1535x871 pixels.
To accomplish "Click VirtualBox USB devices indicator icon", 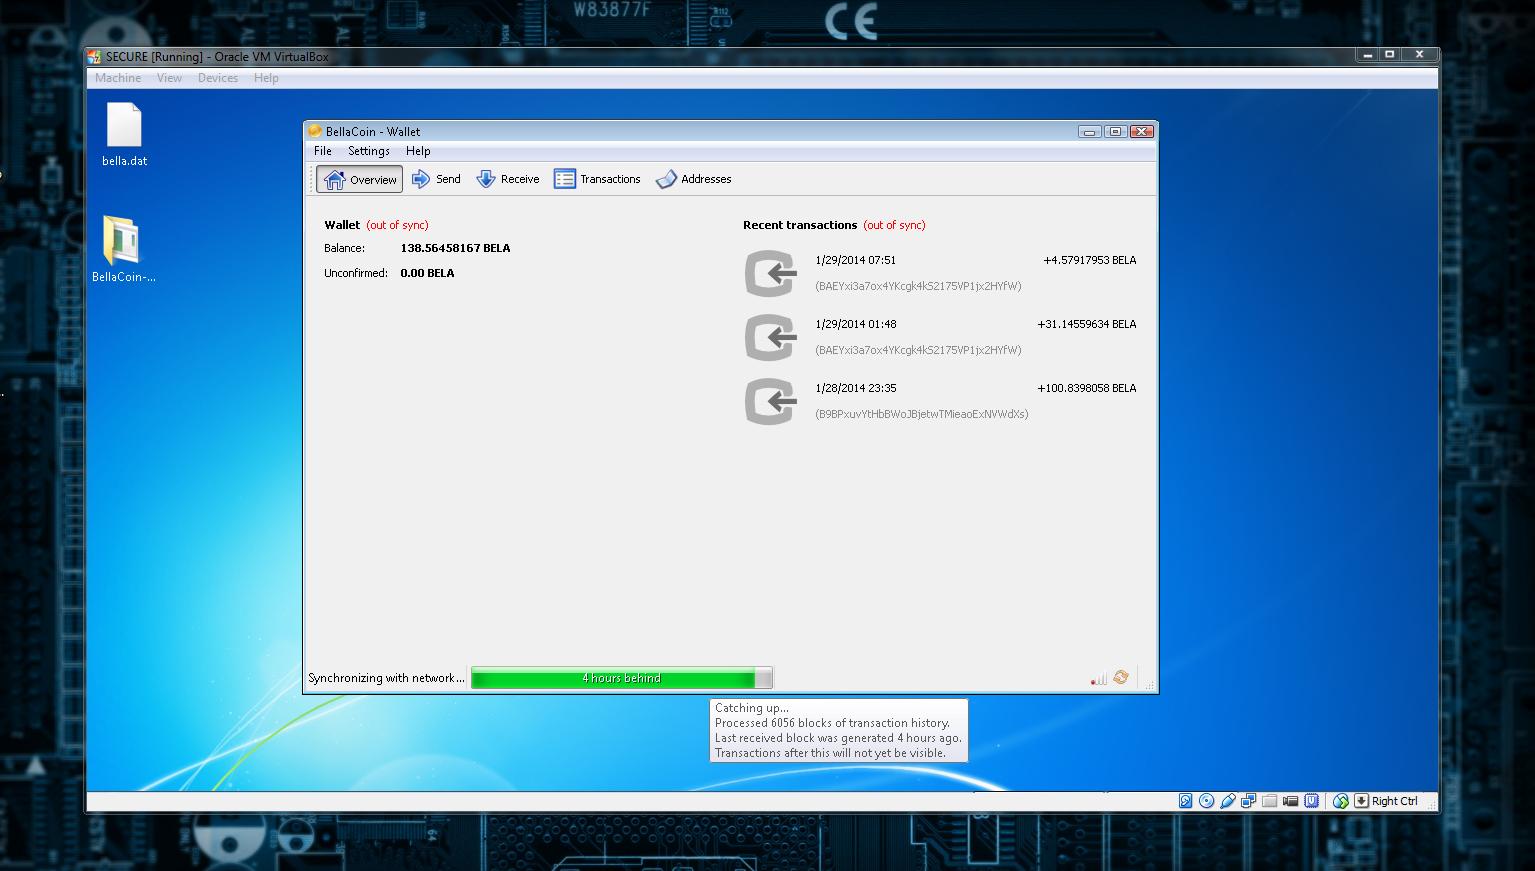I will [x=1228, y=801].
